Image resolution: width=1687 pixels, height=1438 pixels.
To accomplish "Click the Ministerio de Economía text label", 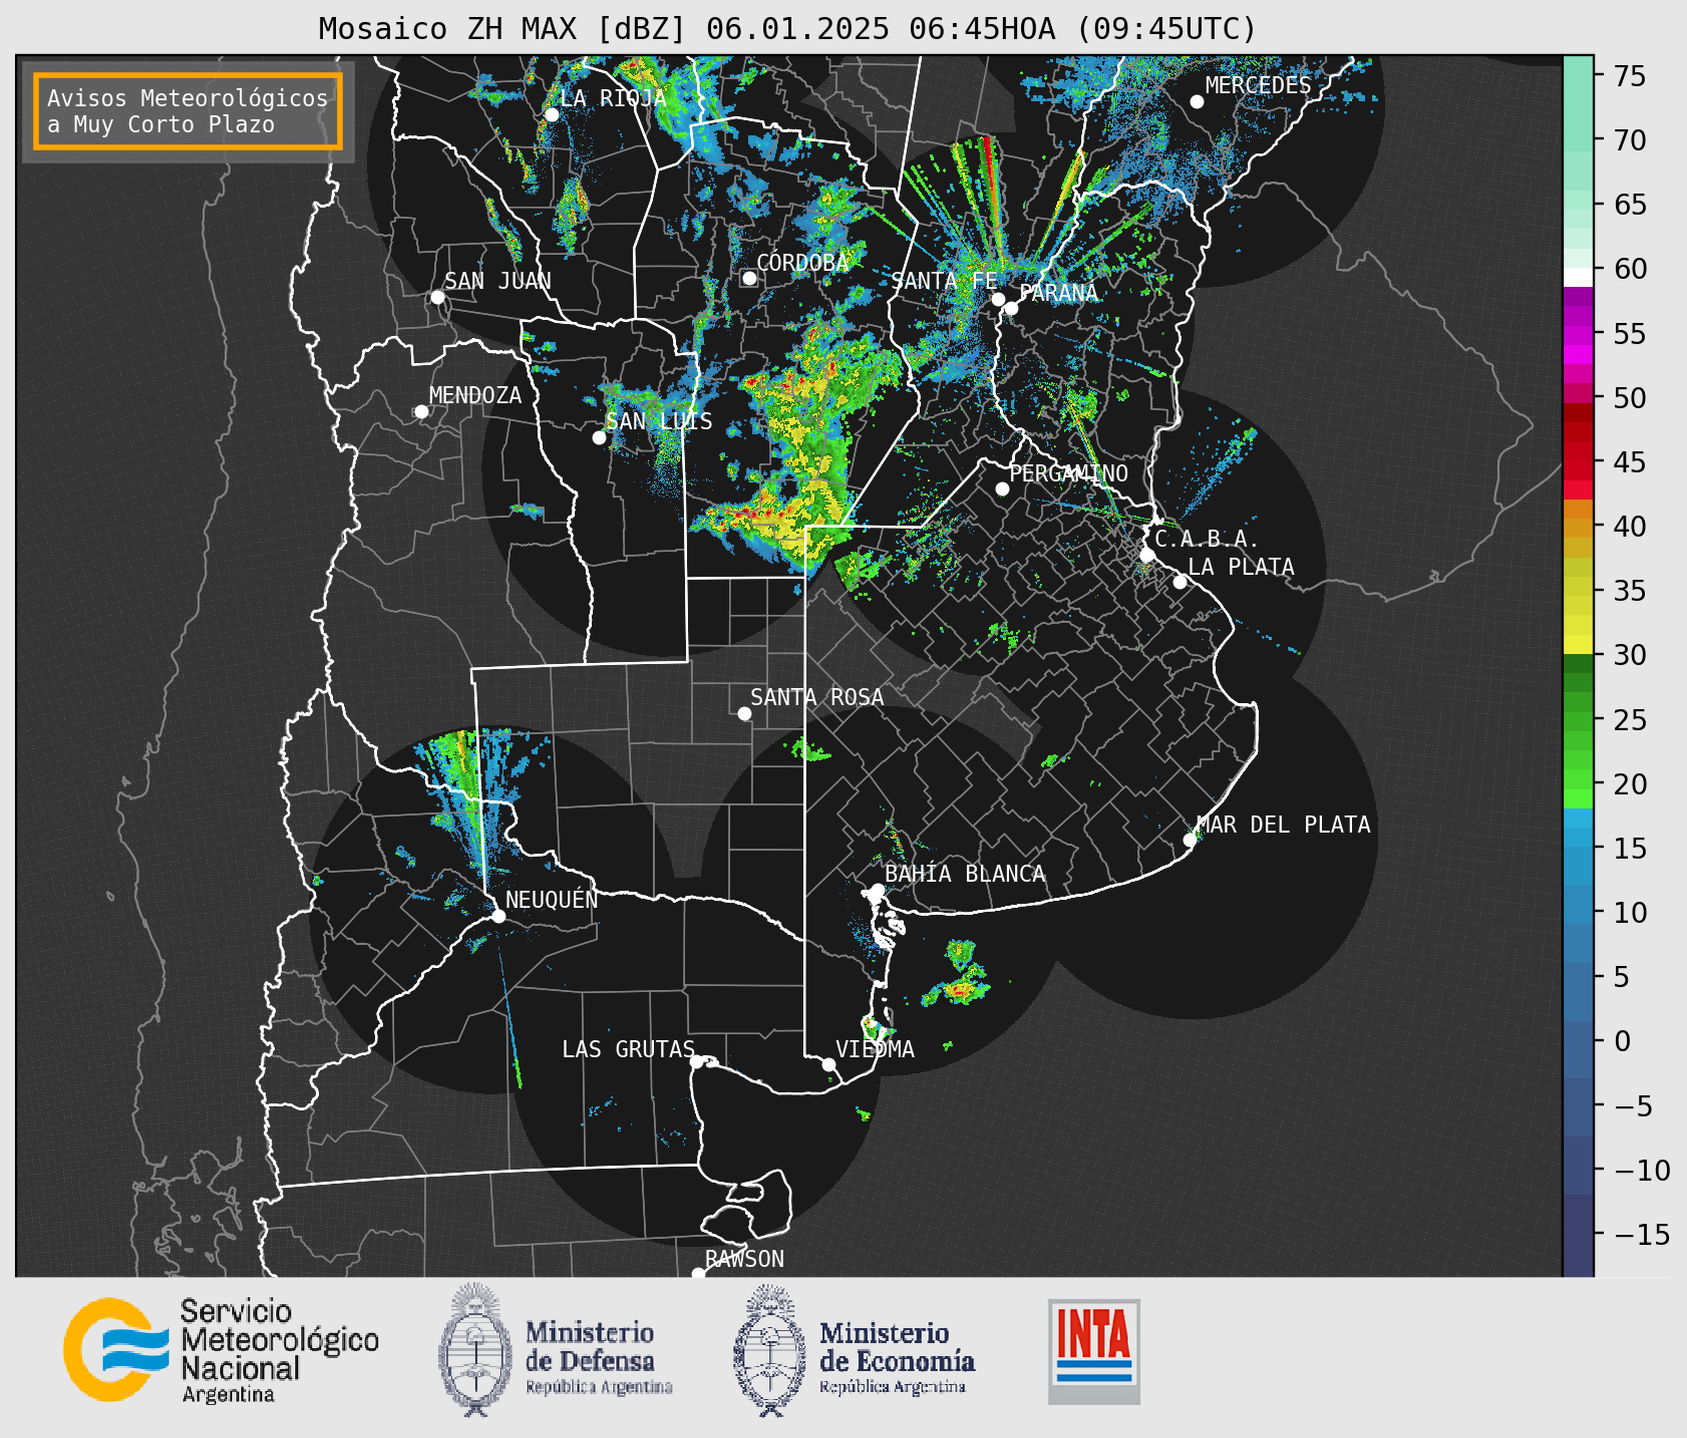I will [x=897, y=1357].
